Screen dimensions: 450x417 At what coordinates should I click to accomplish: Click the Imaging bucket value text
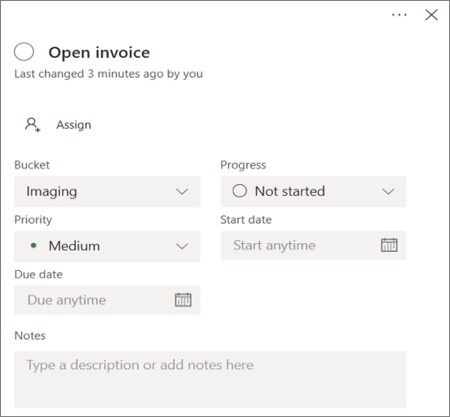52,192
